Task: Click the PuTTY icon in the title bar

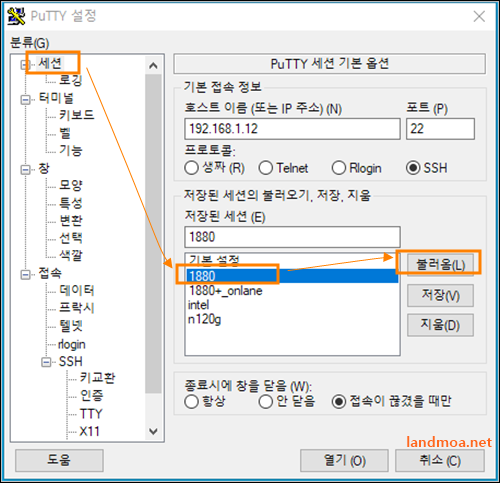Action: [16, 16]
